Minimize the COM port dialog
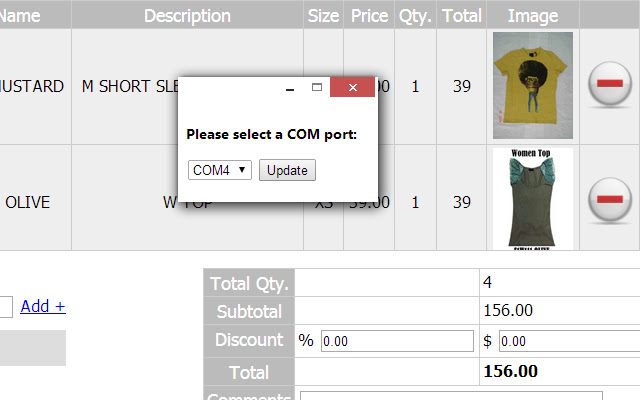Viewport: 640px width, 400px height. [x=290, y=87]
